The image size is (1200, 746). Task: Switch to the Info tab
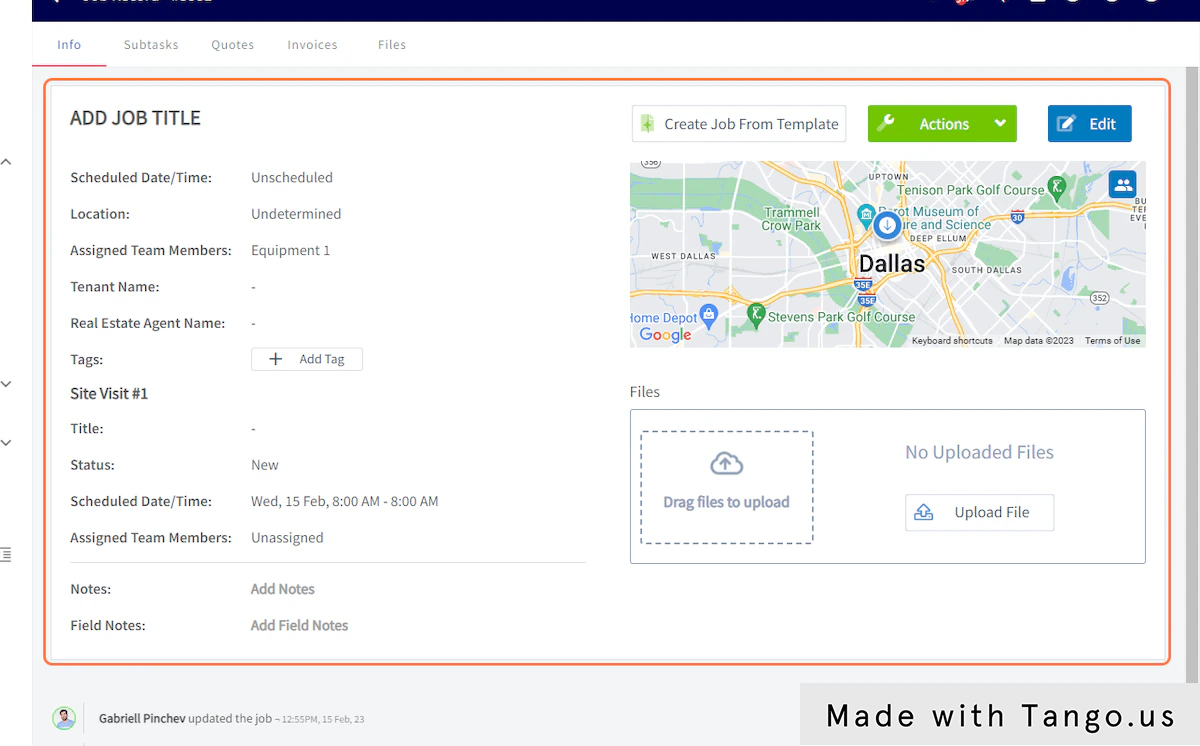pyautogui.click(x=69, y=45)
